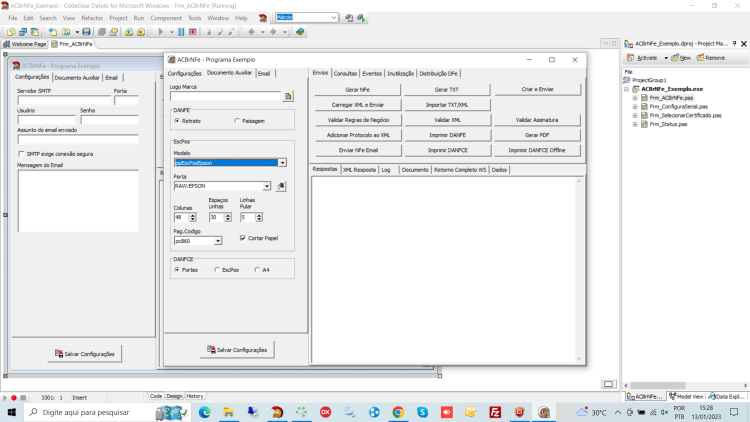This screenshot has height=422, width=750.
Task: Click the Enviar NFe Email button
Action: click(357, 150)
